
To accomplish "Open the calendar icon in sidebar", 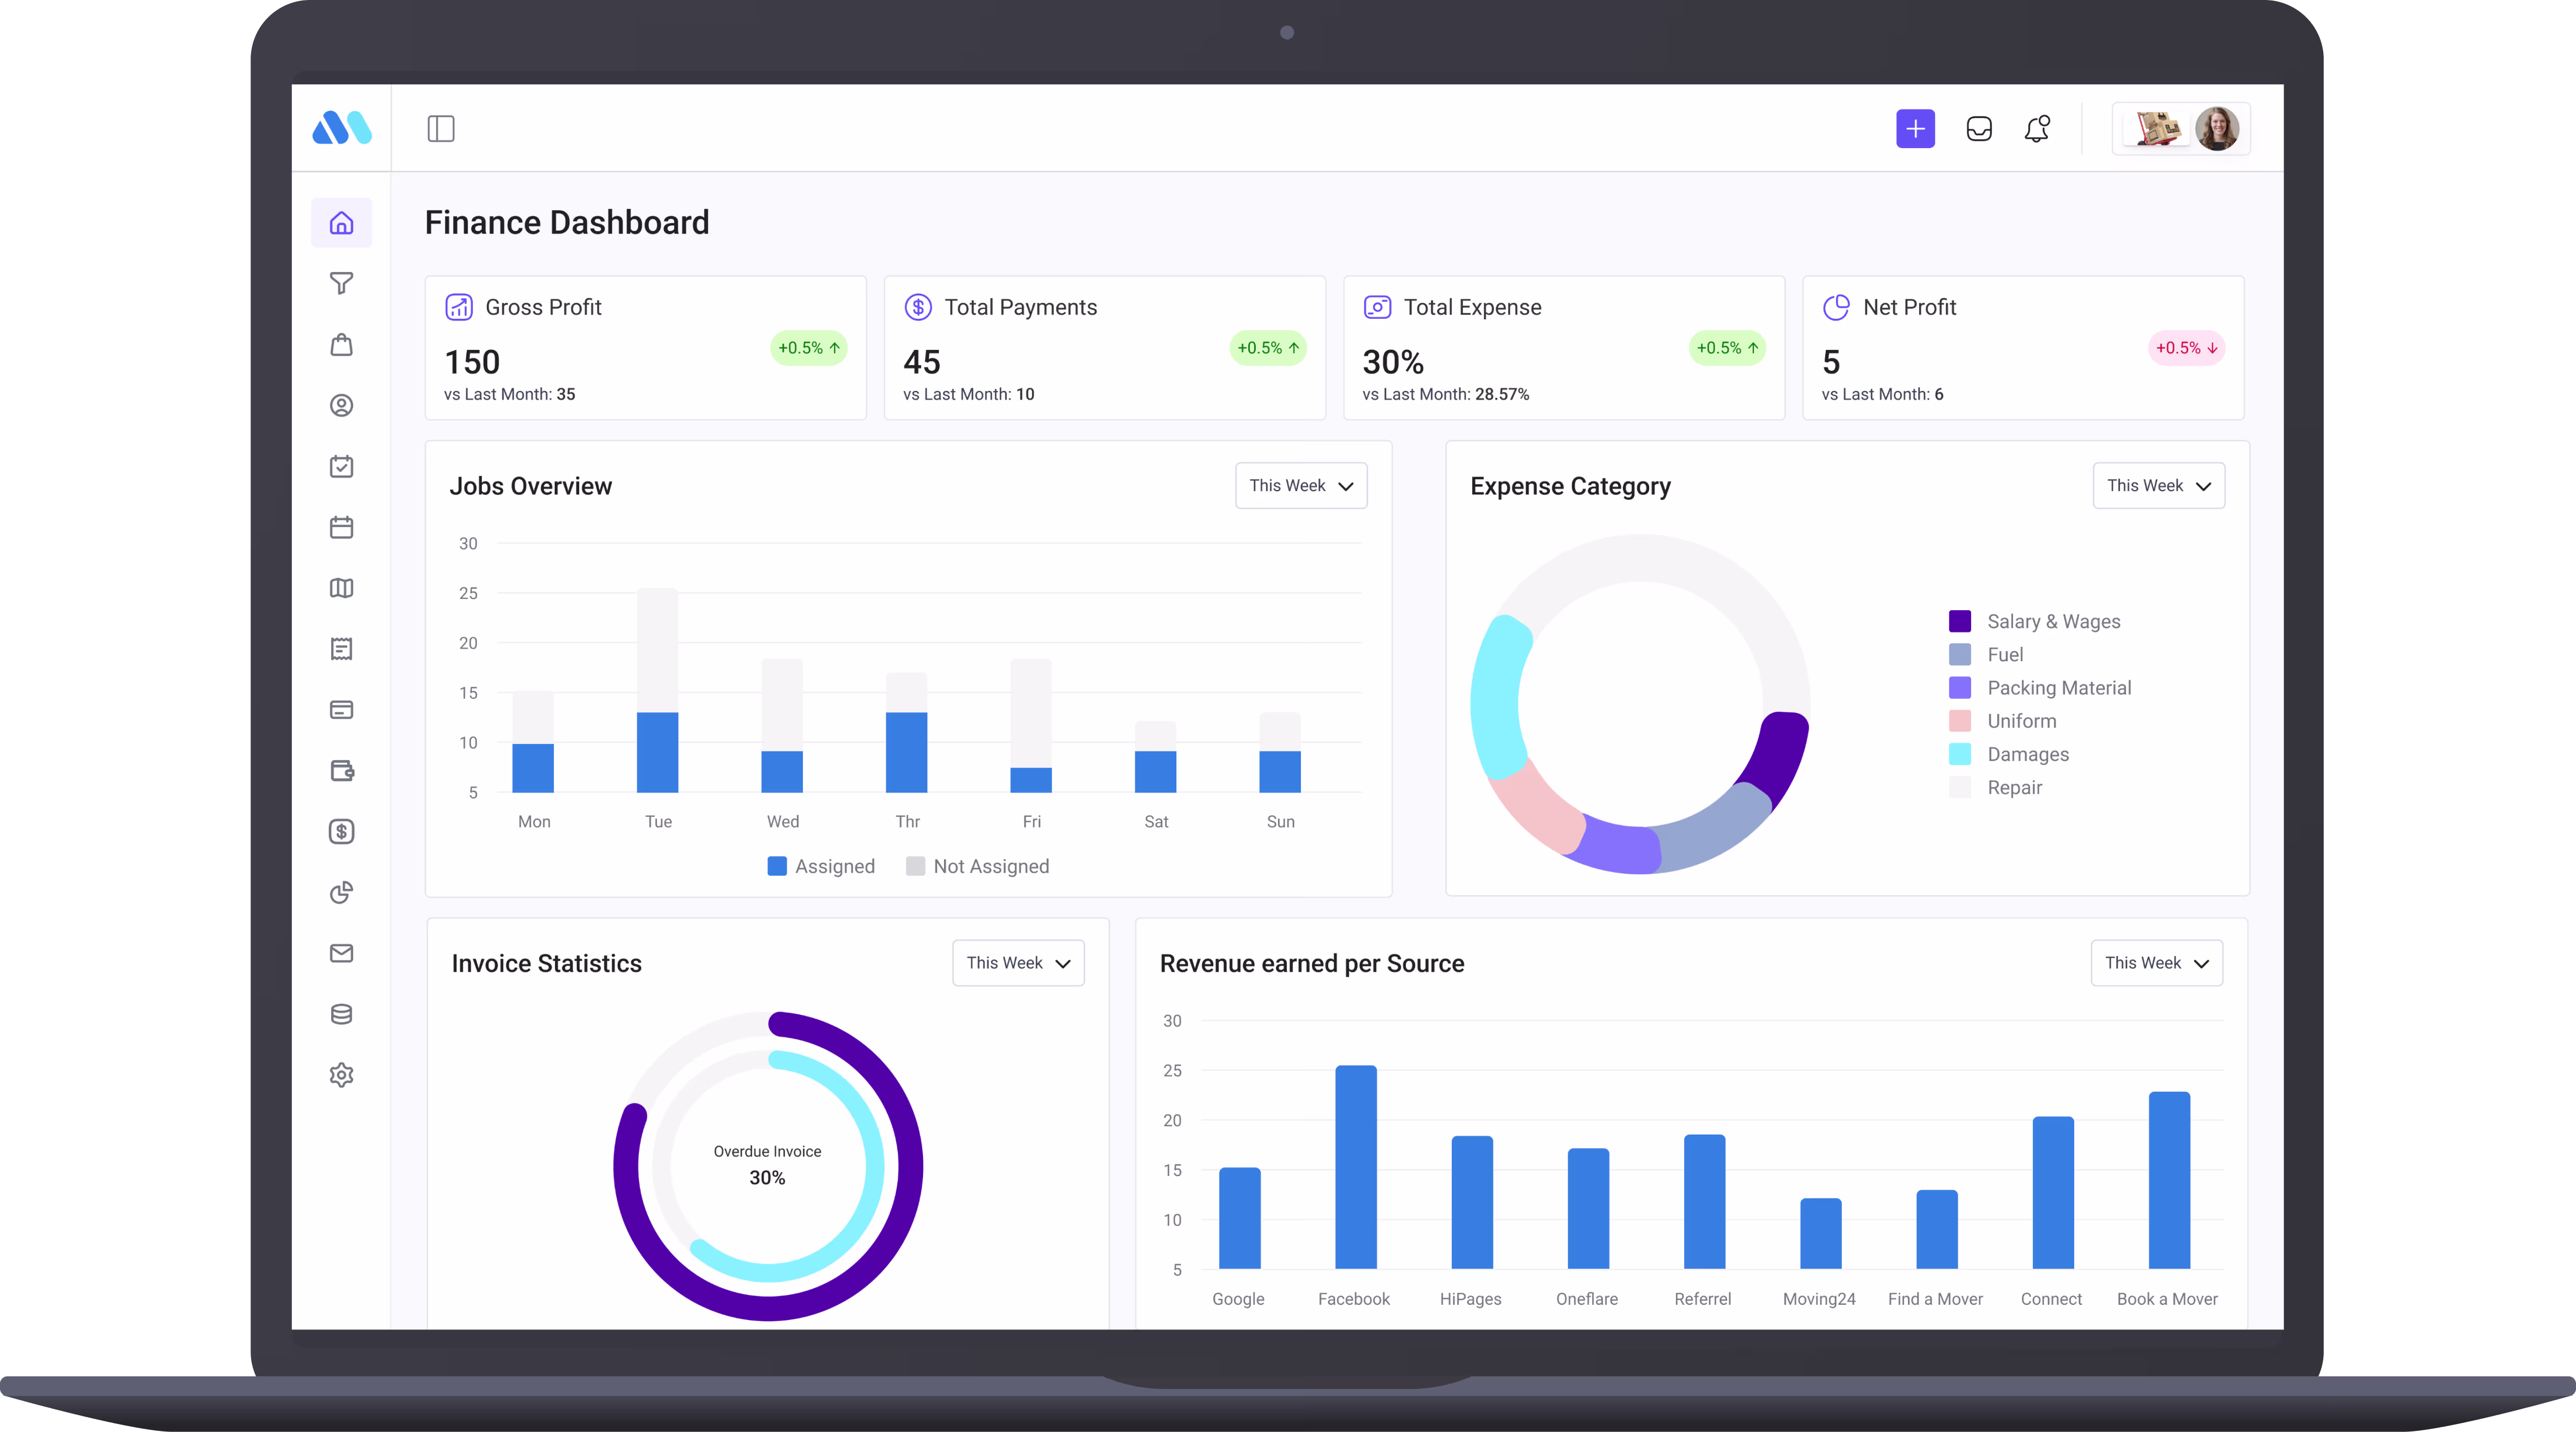I will pos(341,527).
